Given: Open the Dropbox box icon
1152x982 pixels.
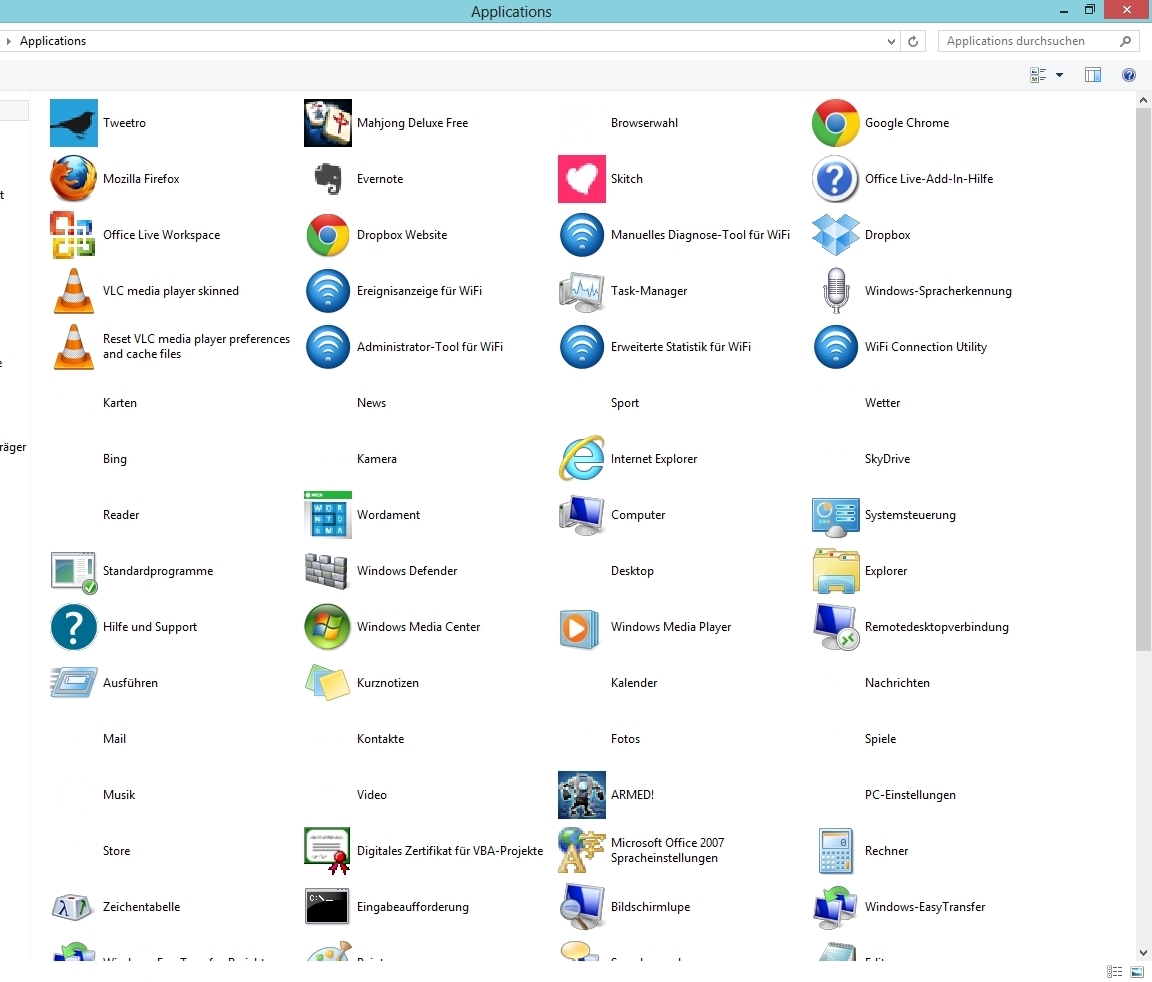Looking at the screenshot, I should click(835, 235).
